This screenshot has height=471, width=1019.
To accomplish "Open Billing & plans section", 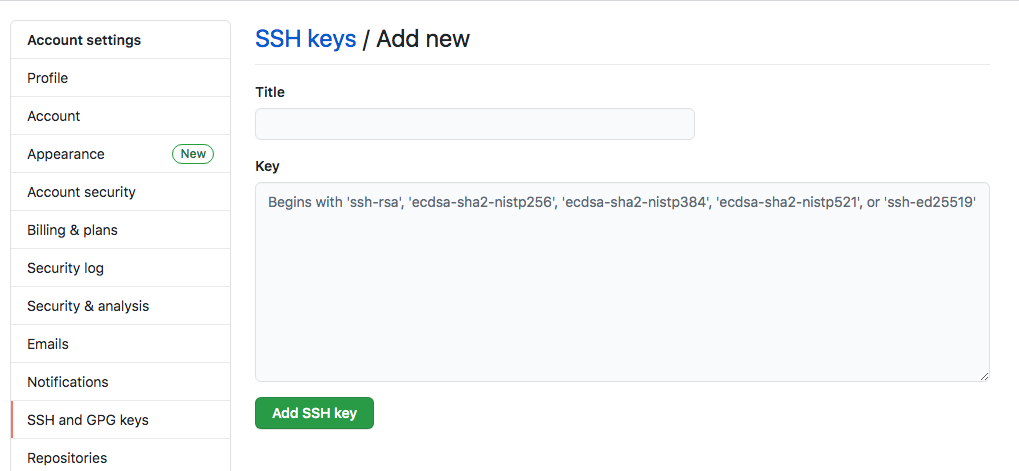I will click(121, 230).
